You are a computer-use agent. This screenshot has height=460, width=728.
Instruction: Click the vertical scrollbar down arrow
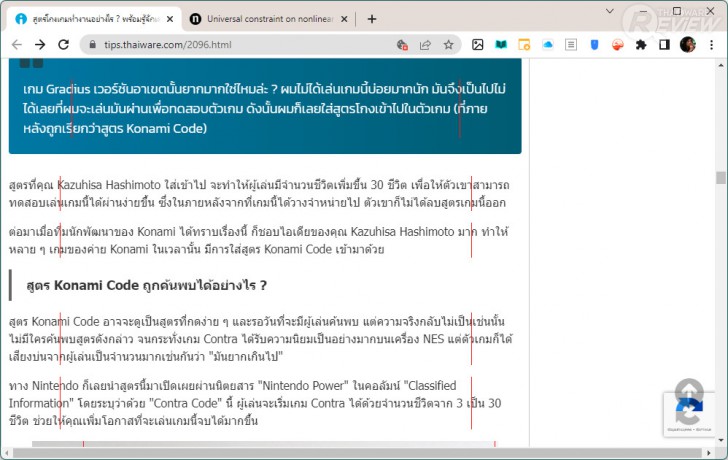721,440
